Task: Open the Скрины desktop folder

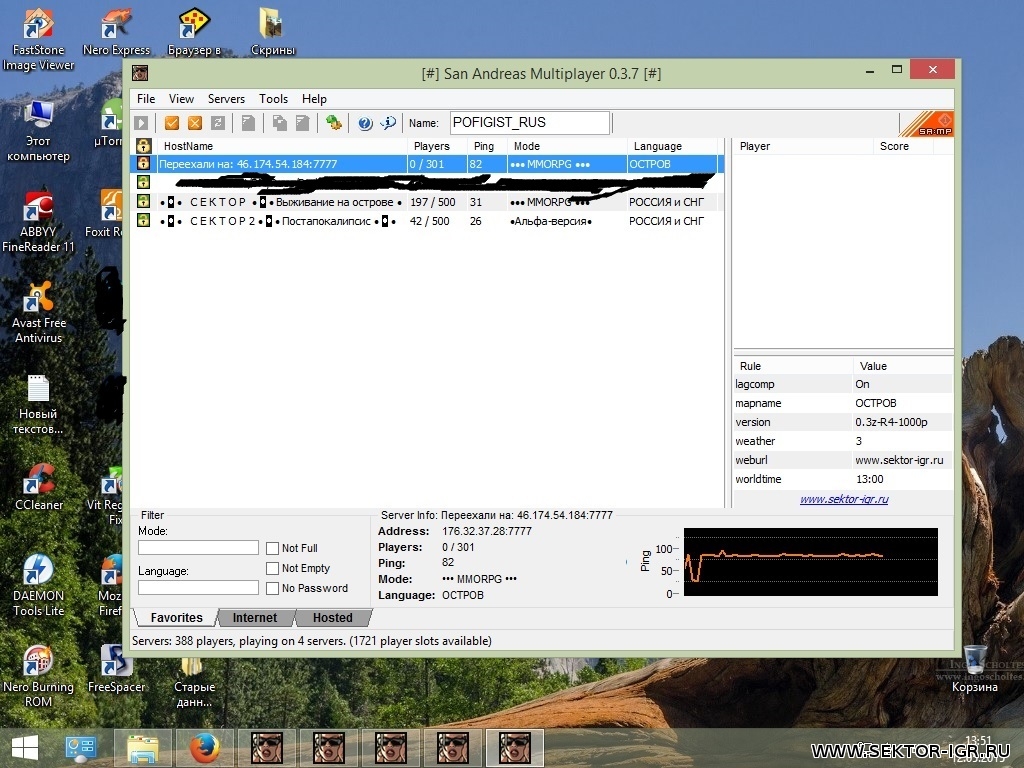Action: pos(272,33)
